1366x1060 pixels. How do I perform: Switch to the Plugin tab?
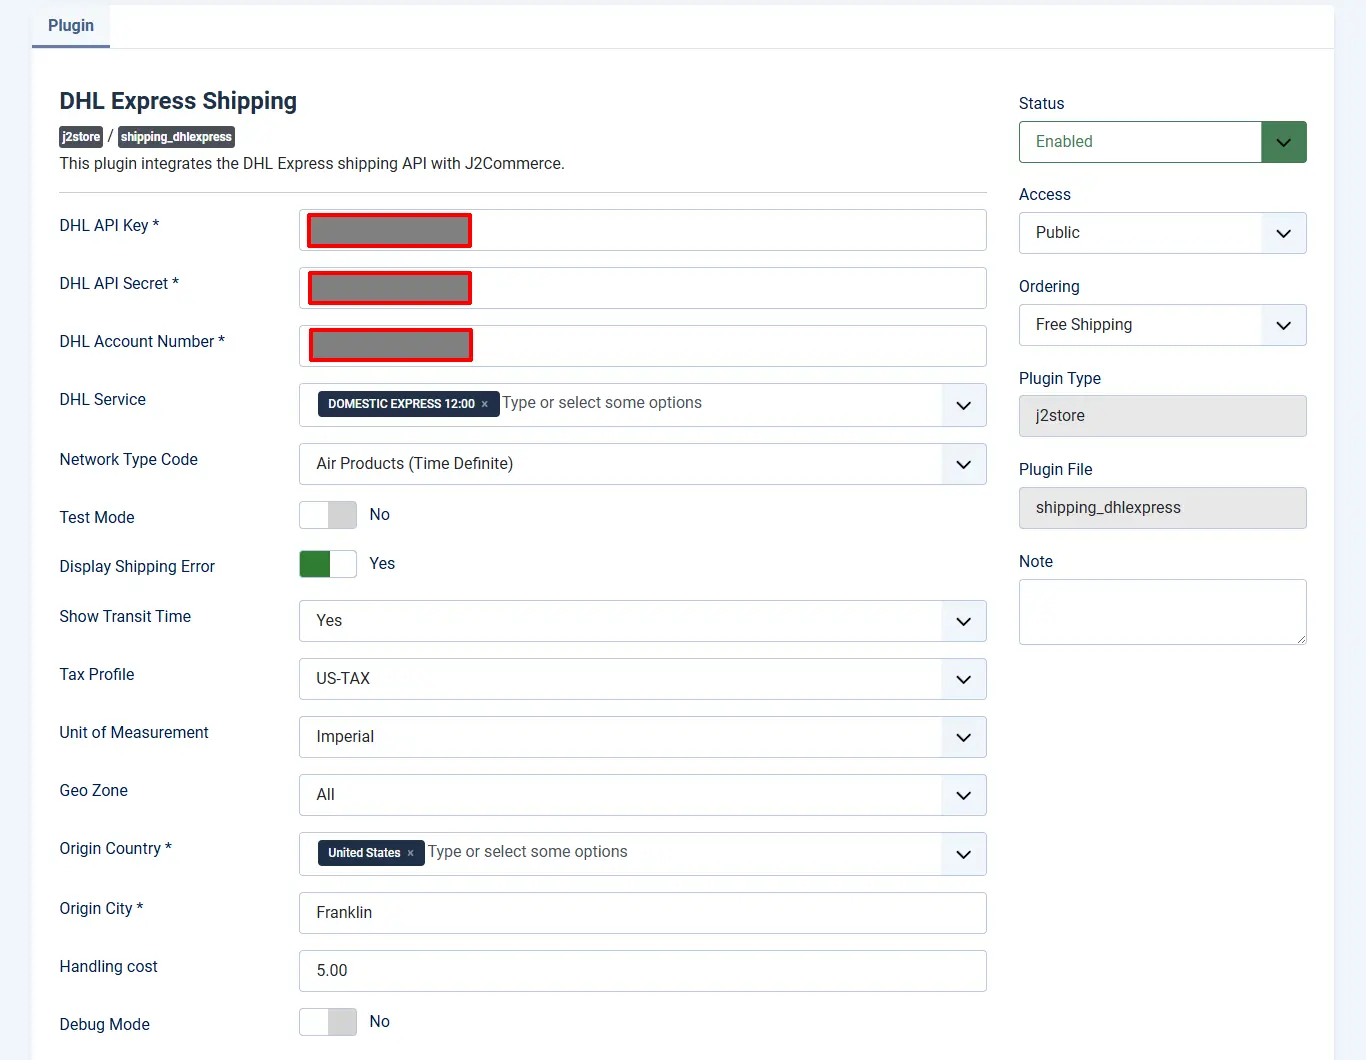click(x=71, y=25)
